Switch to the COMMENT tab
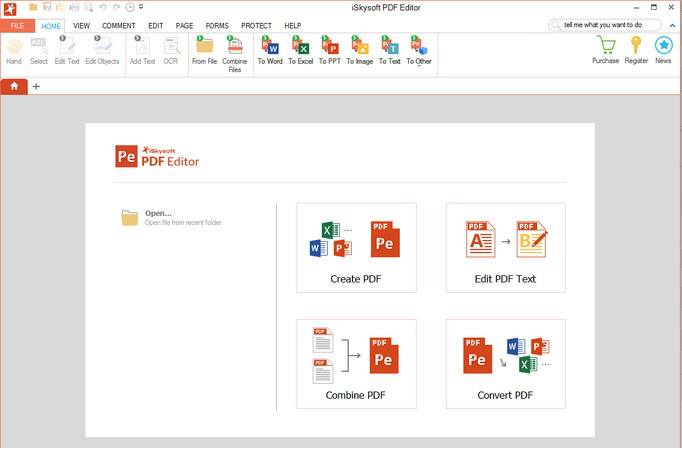The height and width of the screenshot is (465, 682). (119, 26)
